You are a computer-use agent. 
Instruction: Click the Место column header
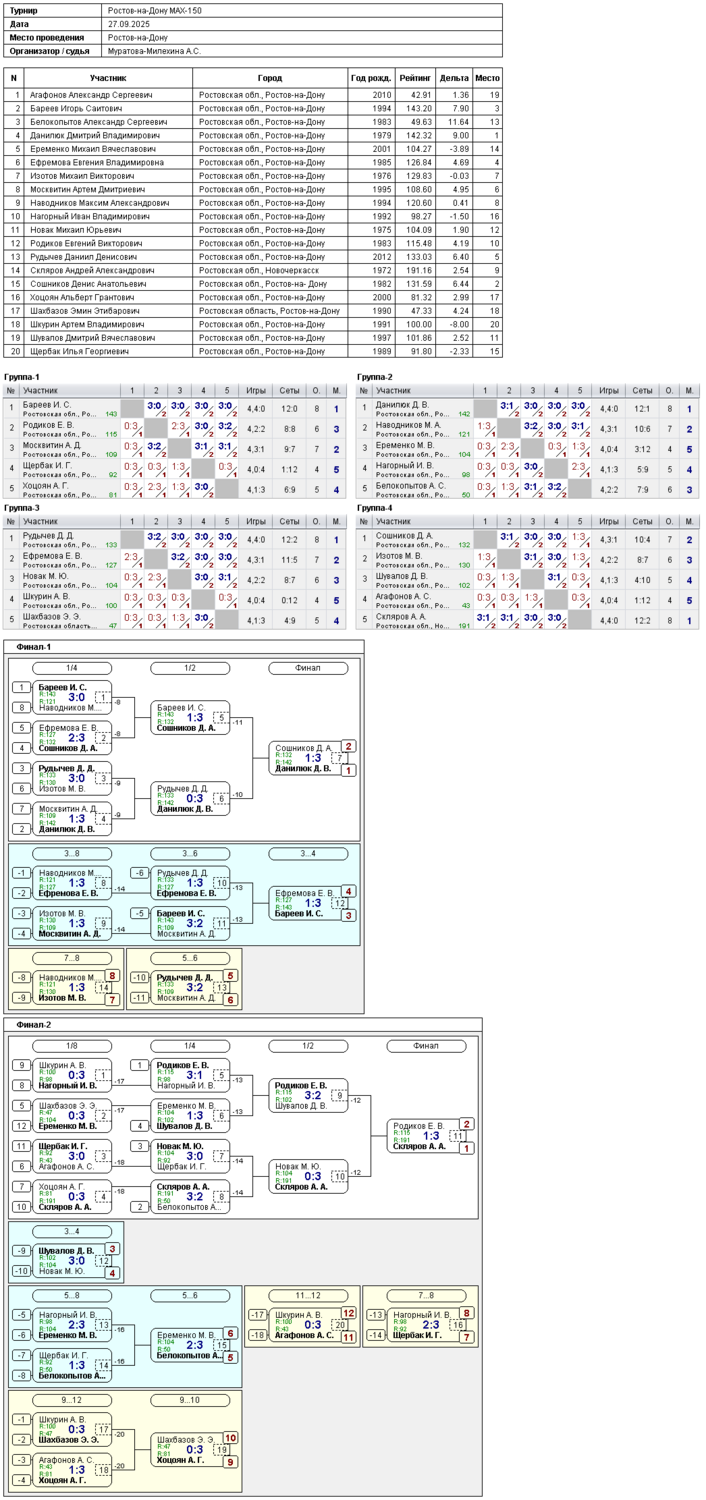click(487, 77)
